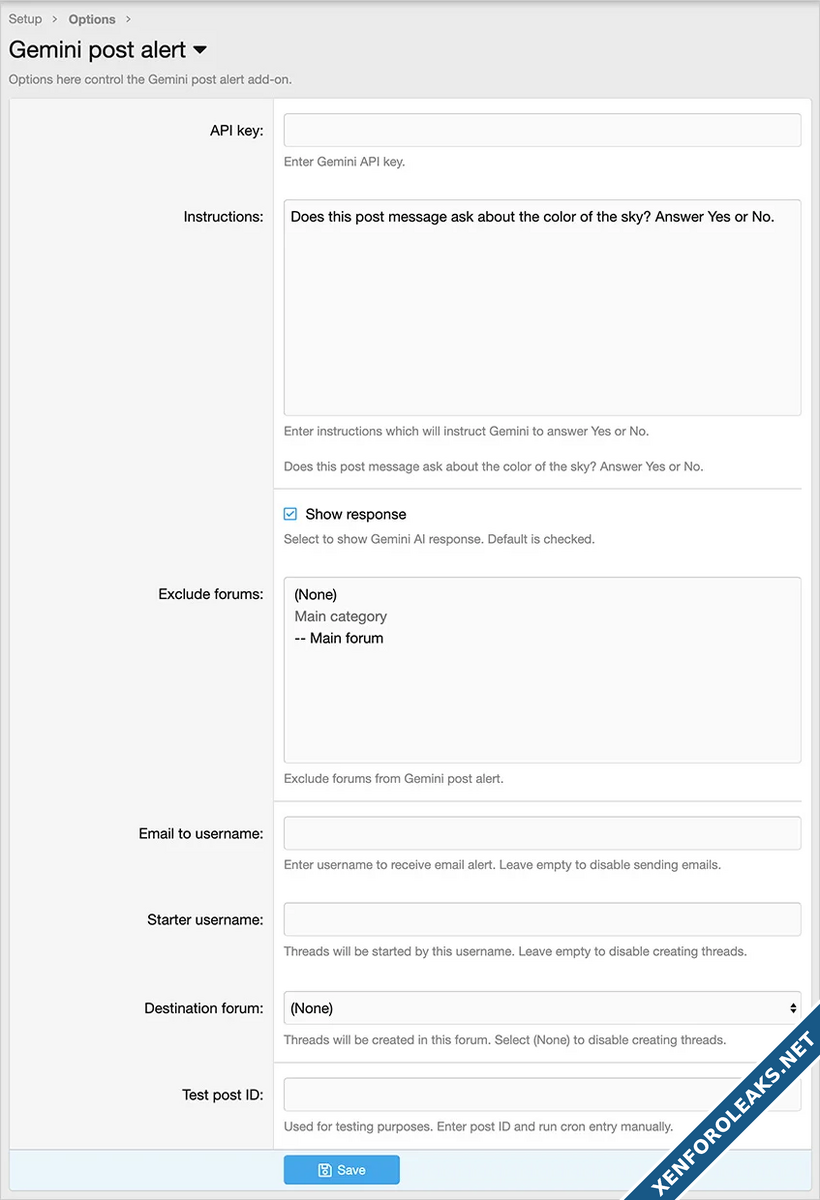Click the Test post ID field

coord(542,1094)
